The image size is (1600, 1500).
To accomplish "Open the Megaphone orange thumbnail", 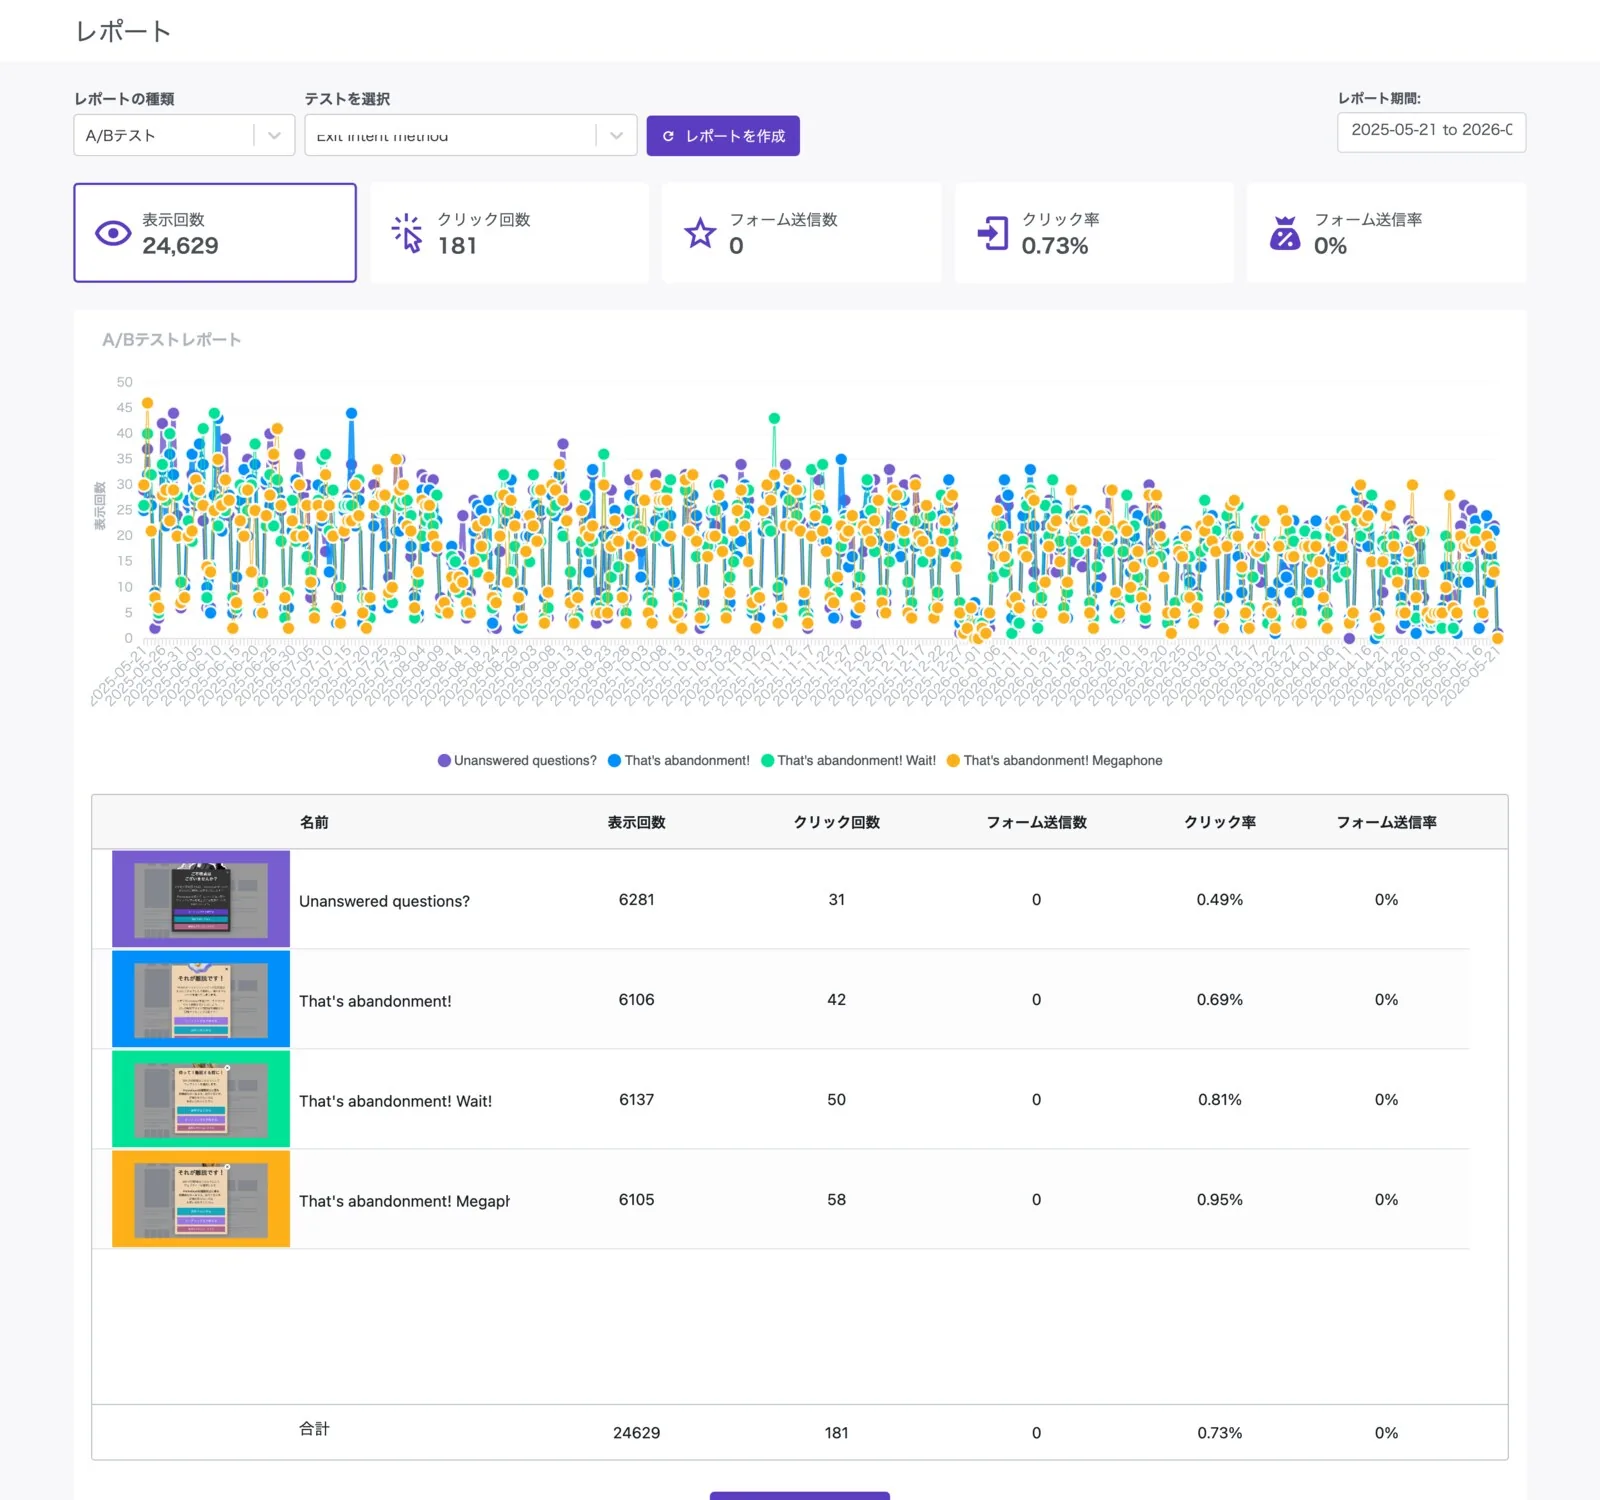I will click(201, 1199).
